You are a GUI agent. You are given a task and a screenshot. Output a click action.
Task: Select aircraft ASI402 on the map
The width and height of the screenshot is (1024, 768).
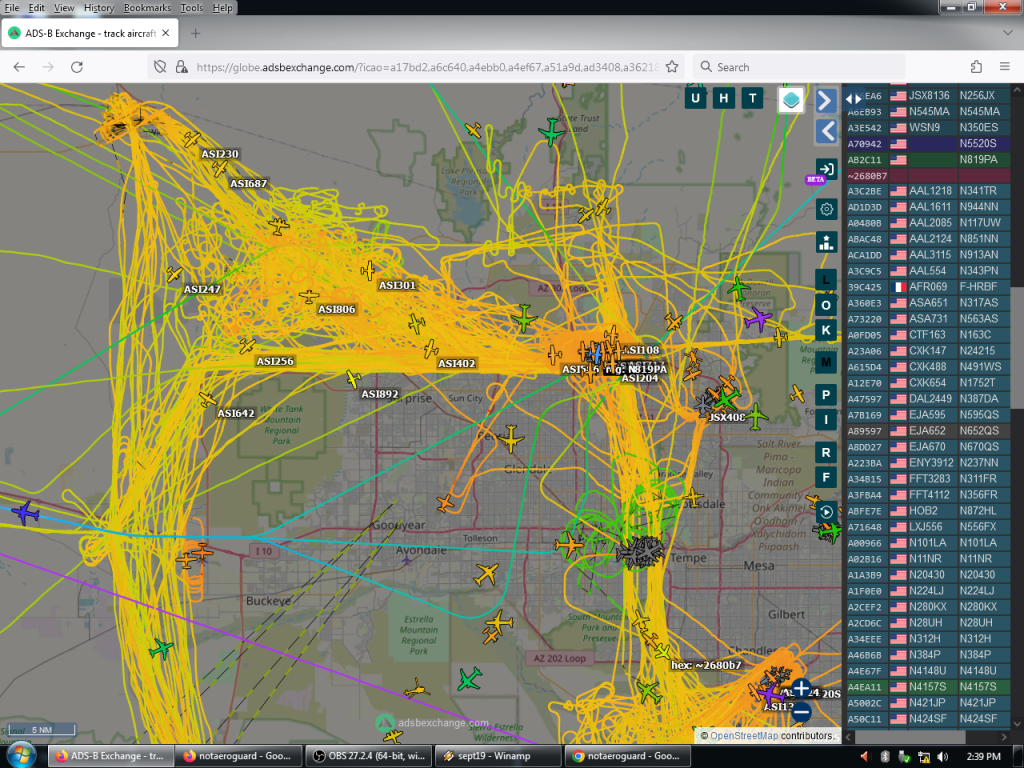click(x=430, y=349)
